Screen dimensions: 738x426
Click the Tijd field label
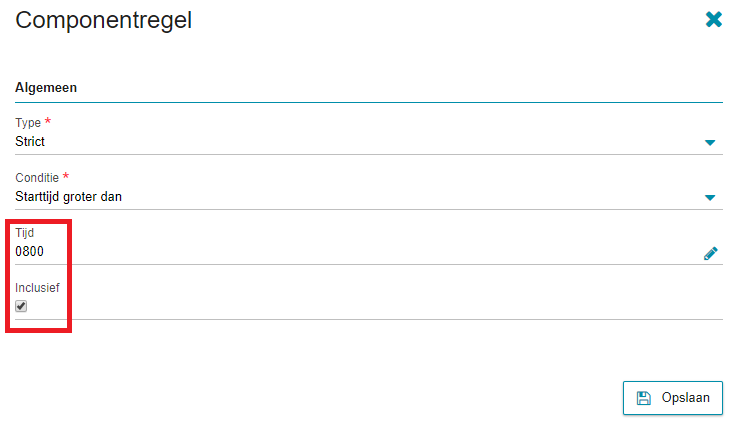pyautogui.click(x=24, y=233)
